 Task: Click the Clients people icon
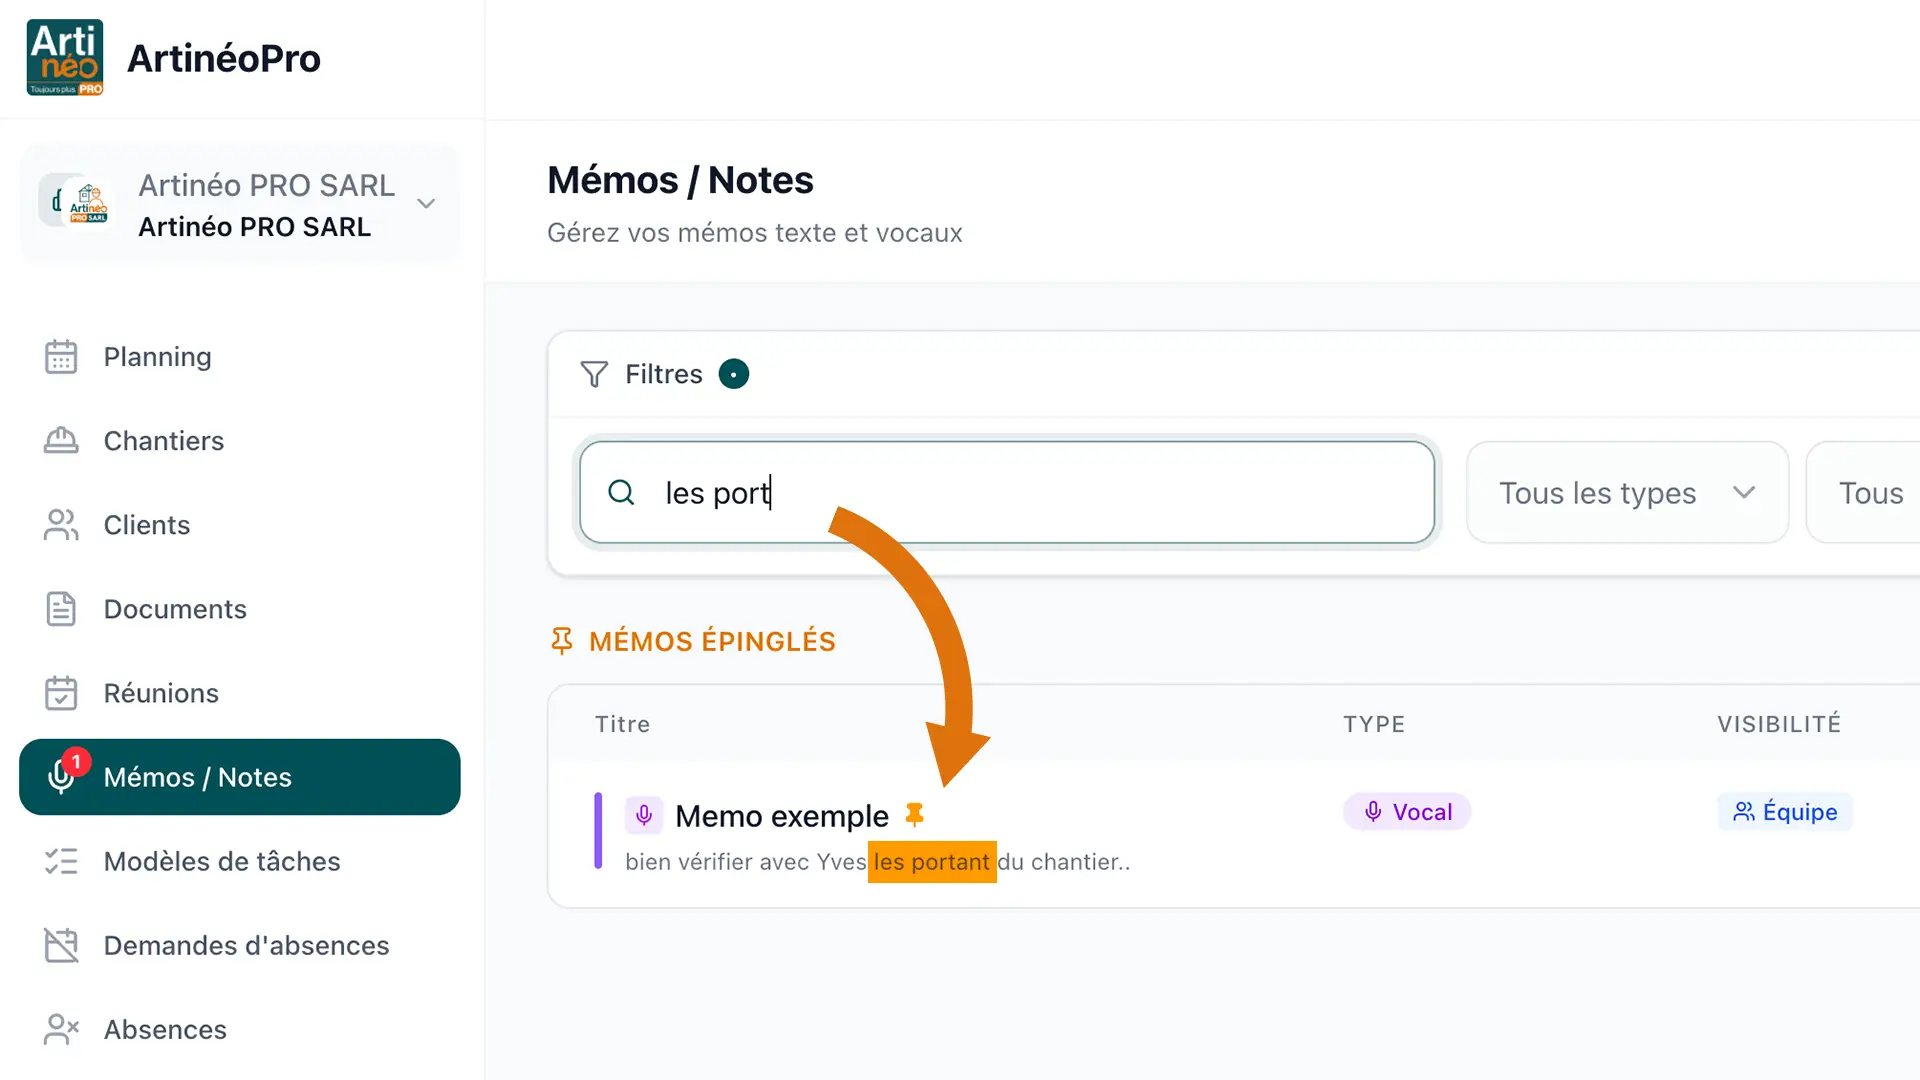61,525
